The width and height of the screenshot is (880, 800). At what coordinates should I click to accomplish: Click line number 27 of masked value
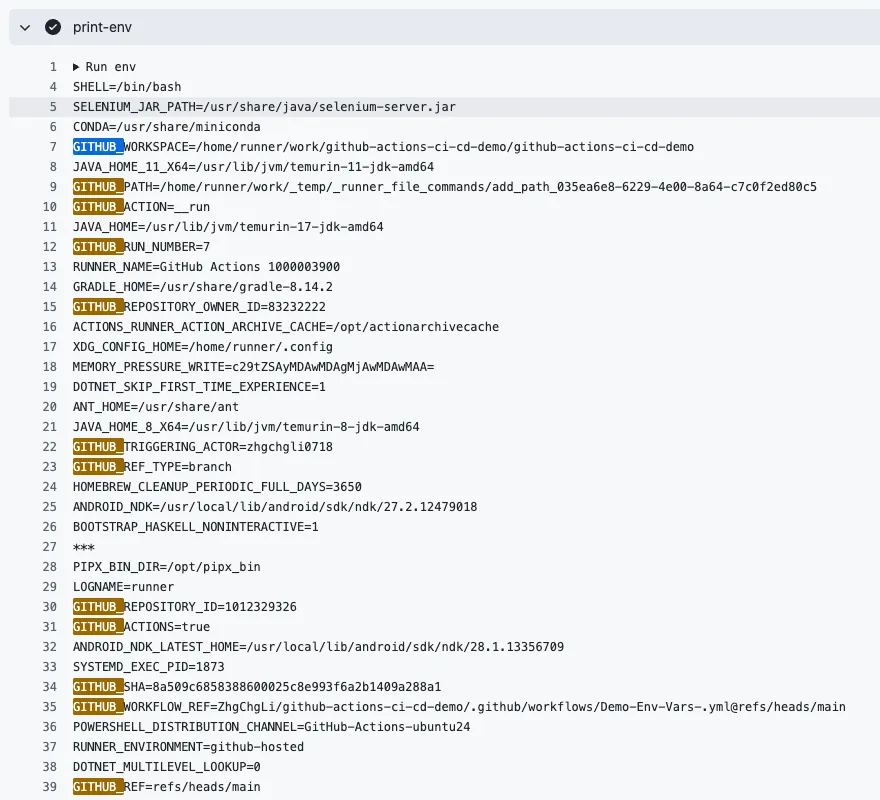pyautogui.click(x=50, y=547)
